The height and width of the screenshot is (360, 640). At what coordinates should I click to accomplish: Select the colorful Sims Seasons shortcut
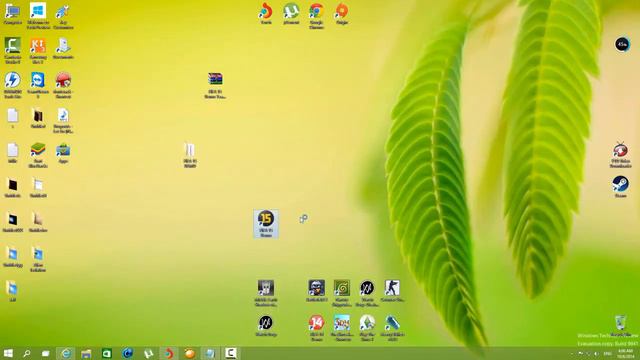[342, 323]
